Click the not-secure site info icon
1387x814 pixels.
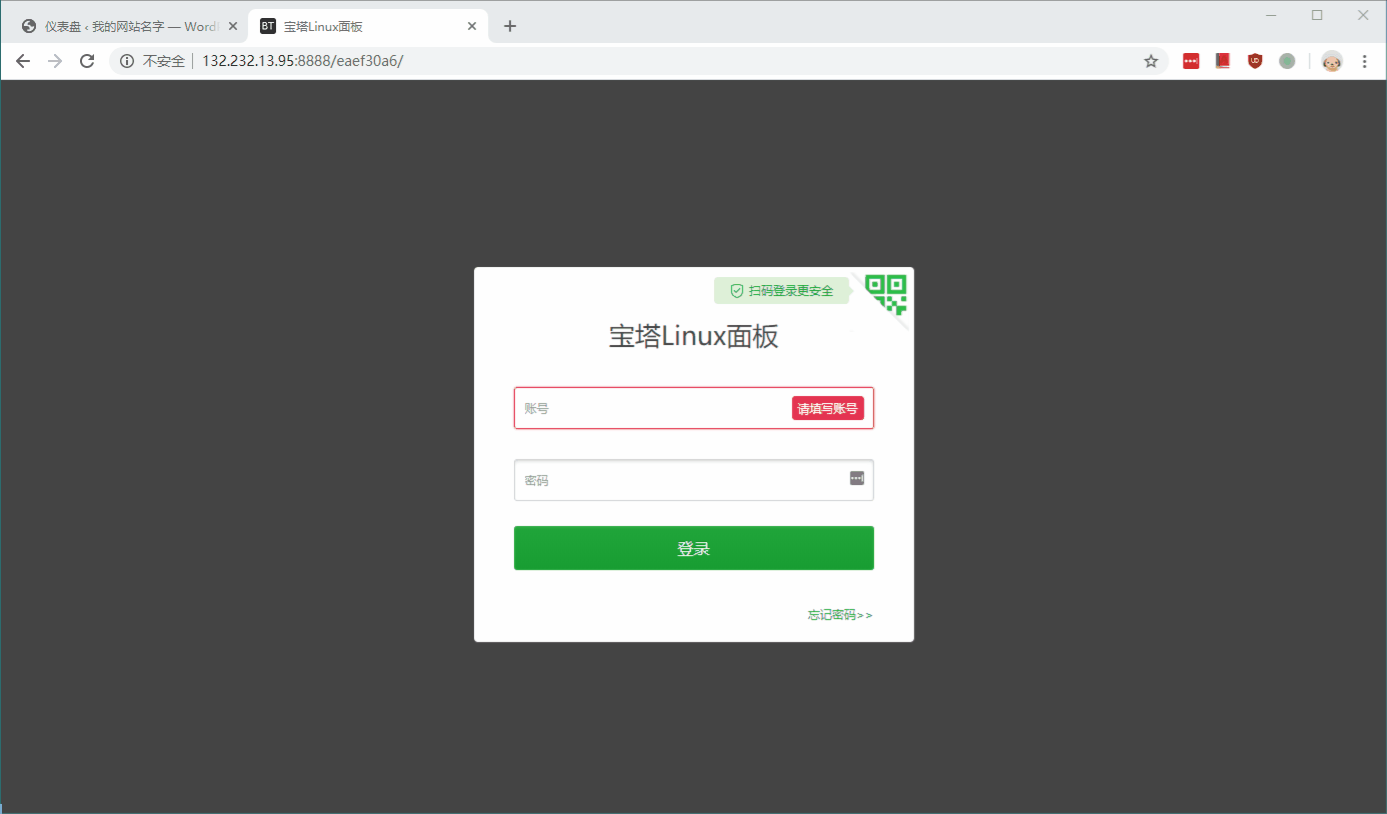pos(127,61)
